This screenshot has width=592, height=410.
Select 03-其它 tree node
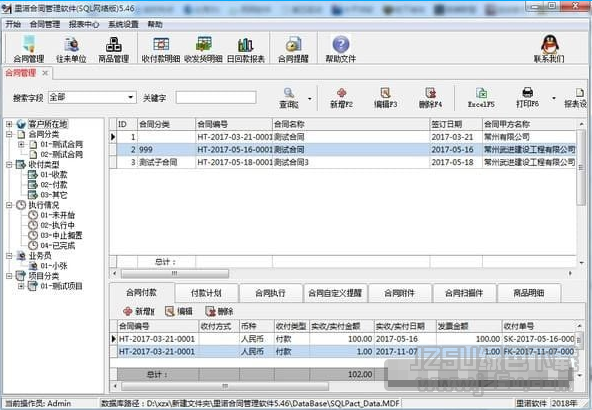point(54,195)
